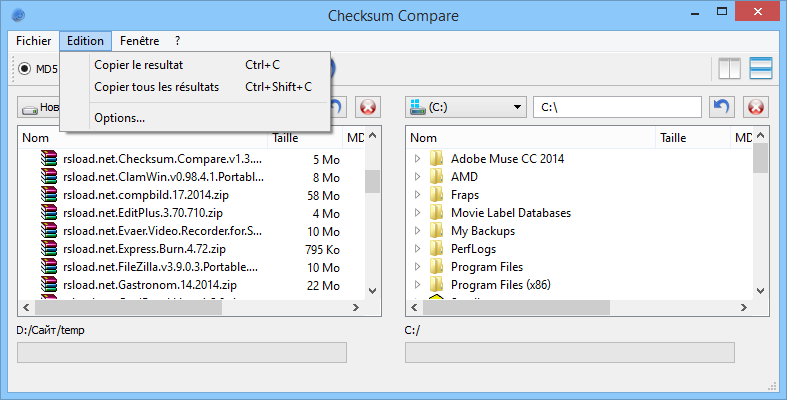Image resolution: width=787 pixels, height=400 pixels.
Task: Select rsload.net.compbild.17.2014.zip file name
Action: [x=146, y=195]
